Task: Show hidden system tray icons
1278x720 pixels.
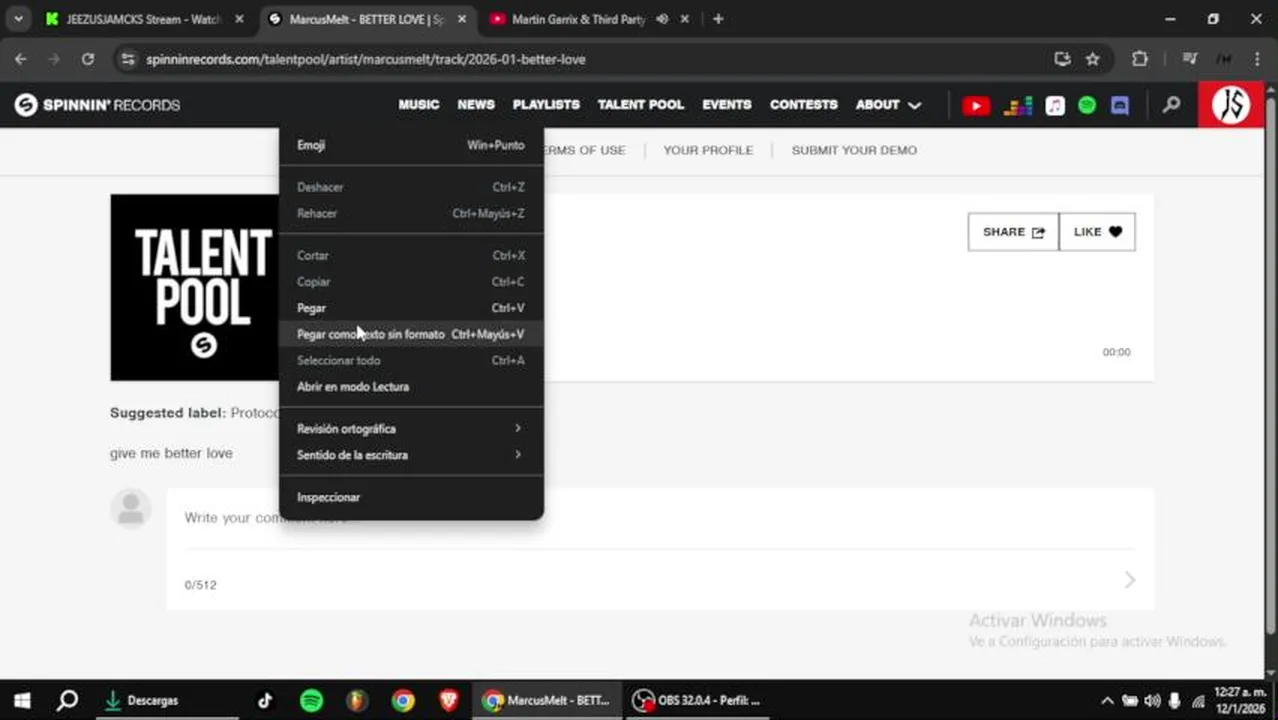Action: (x=1107, y=701)
